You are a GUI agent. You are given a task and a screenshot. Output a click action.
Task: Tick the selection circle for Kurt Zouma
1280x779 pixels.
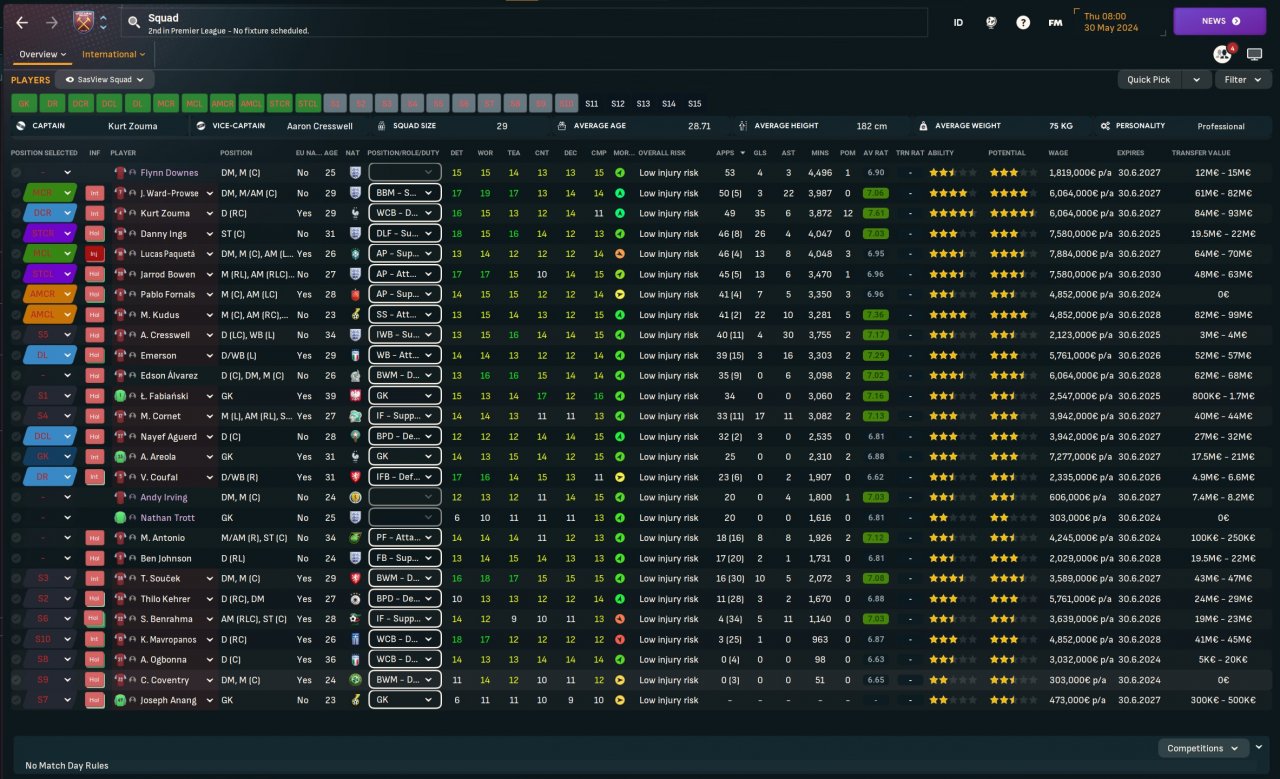pyautogui.click(x=16, y=213)
